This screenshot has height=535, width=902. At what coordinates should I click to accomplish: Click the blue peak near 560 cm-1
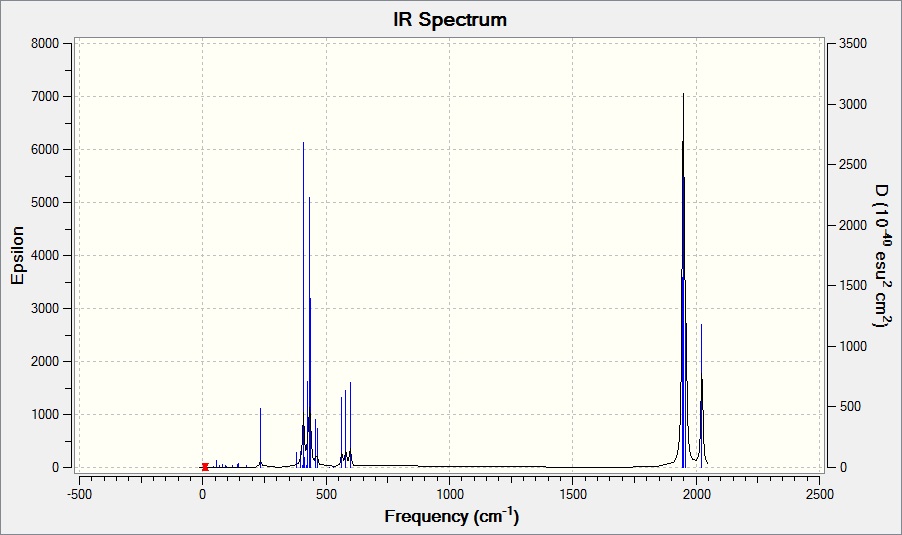click(x=341, y=432)
